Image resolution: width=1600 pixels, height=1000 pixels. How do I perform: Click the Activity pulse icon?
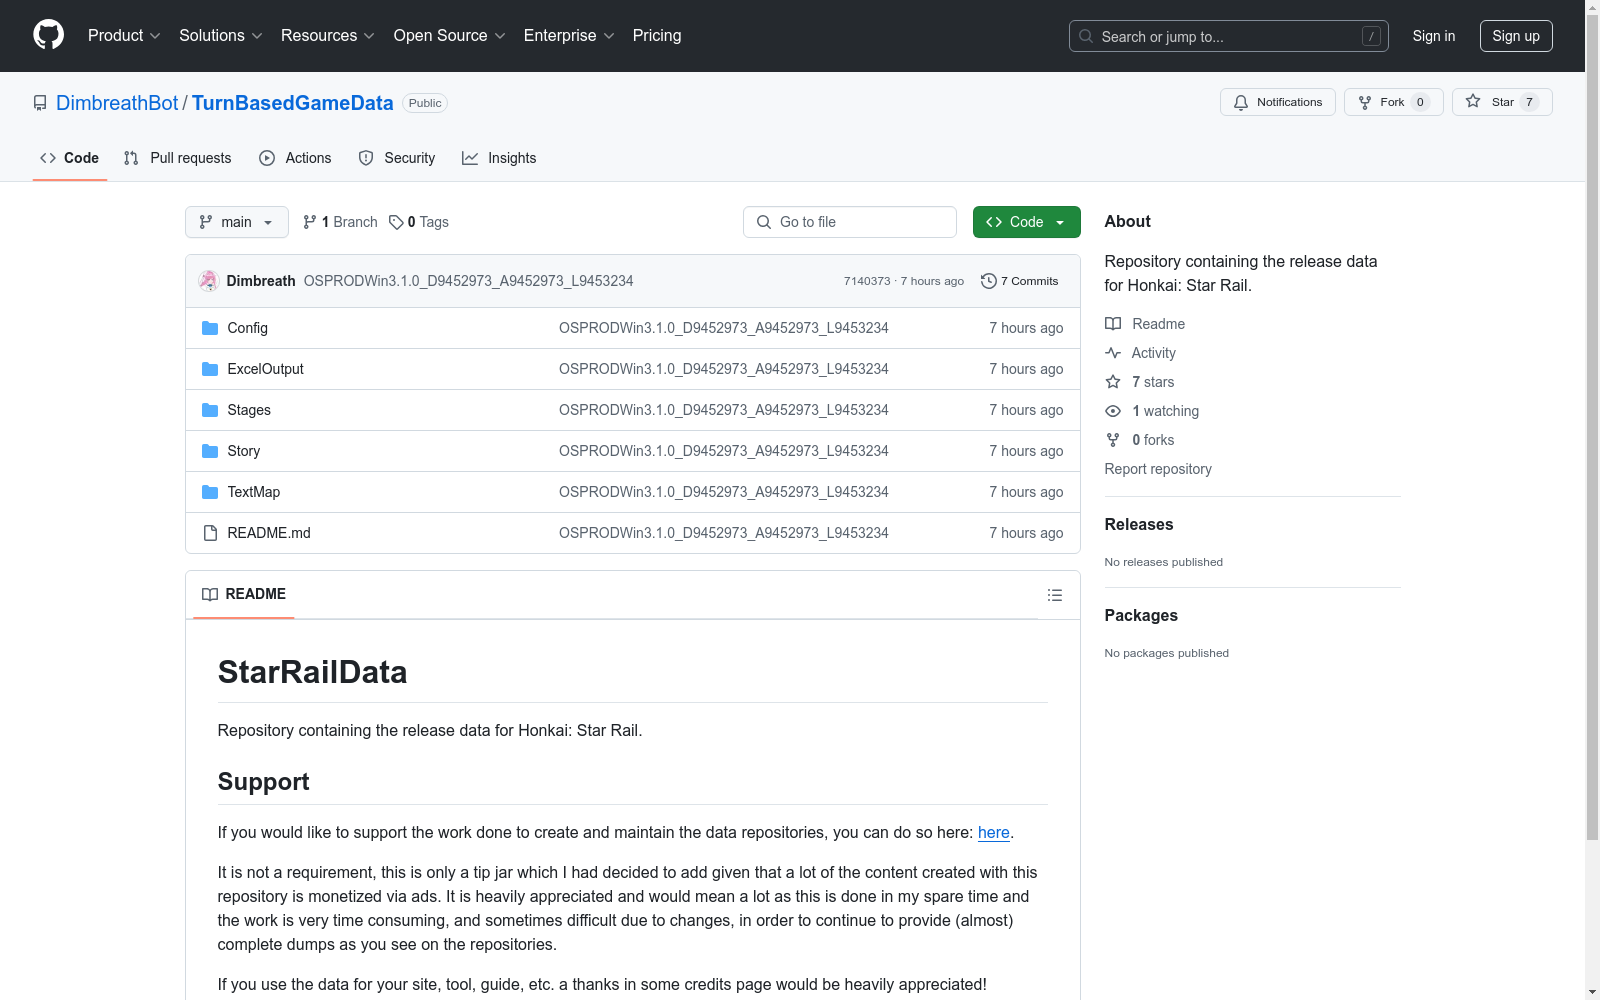tap(1113, 353)
